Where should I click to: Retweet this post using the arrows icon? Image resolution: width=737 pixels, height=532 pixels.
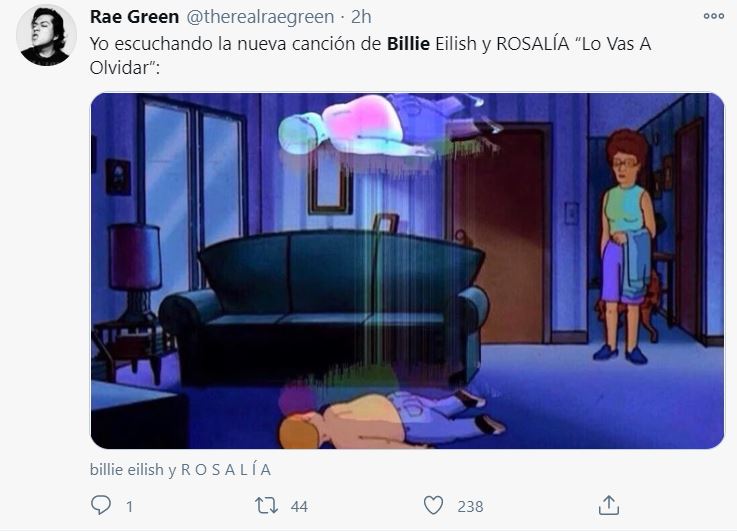coord(266,506)
